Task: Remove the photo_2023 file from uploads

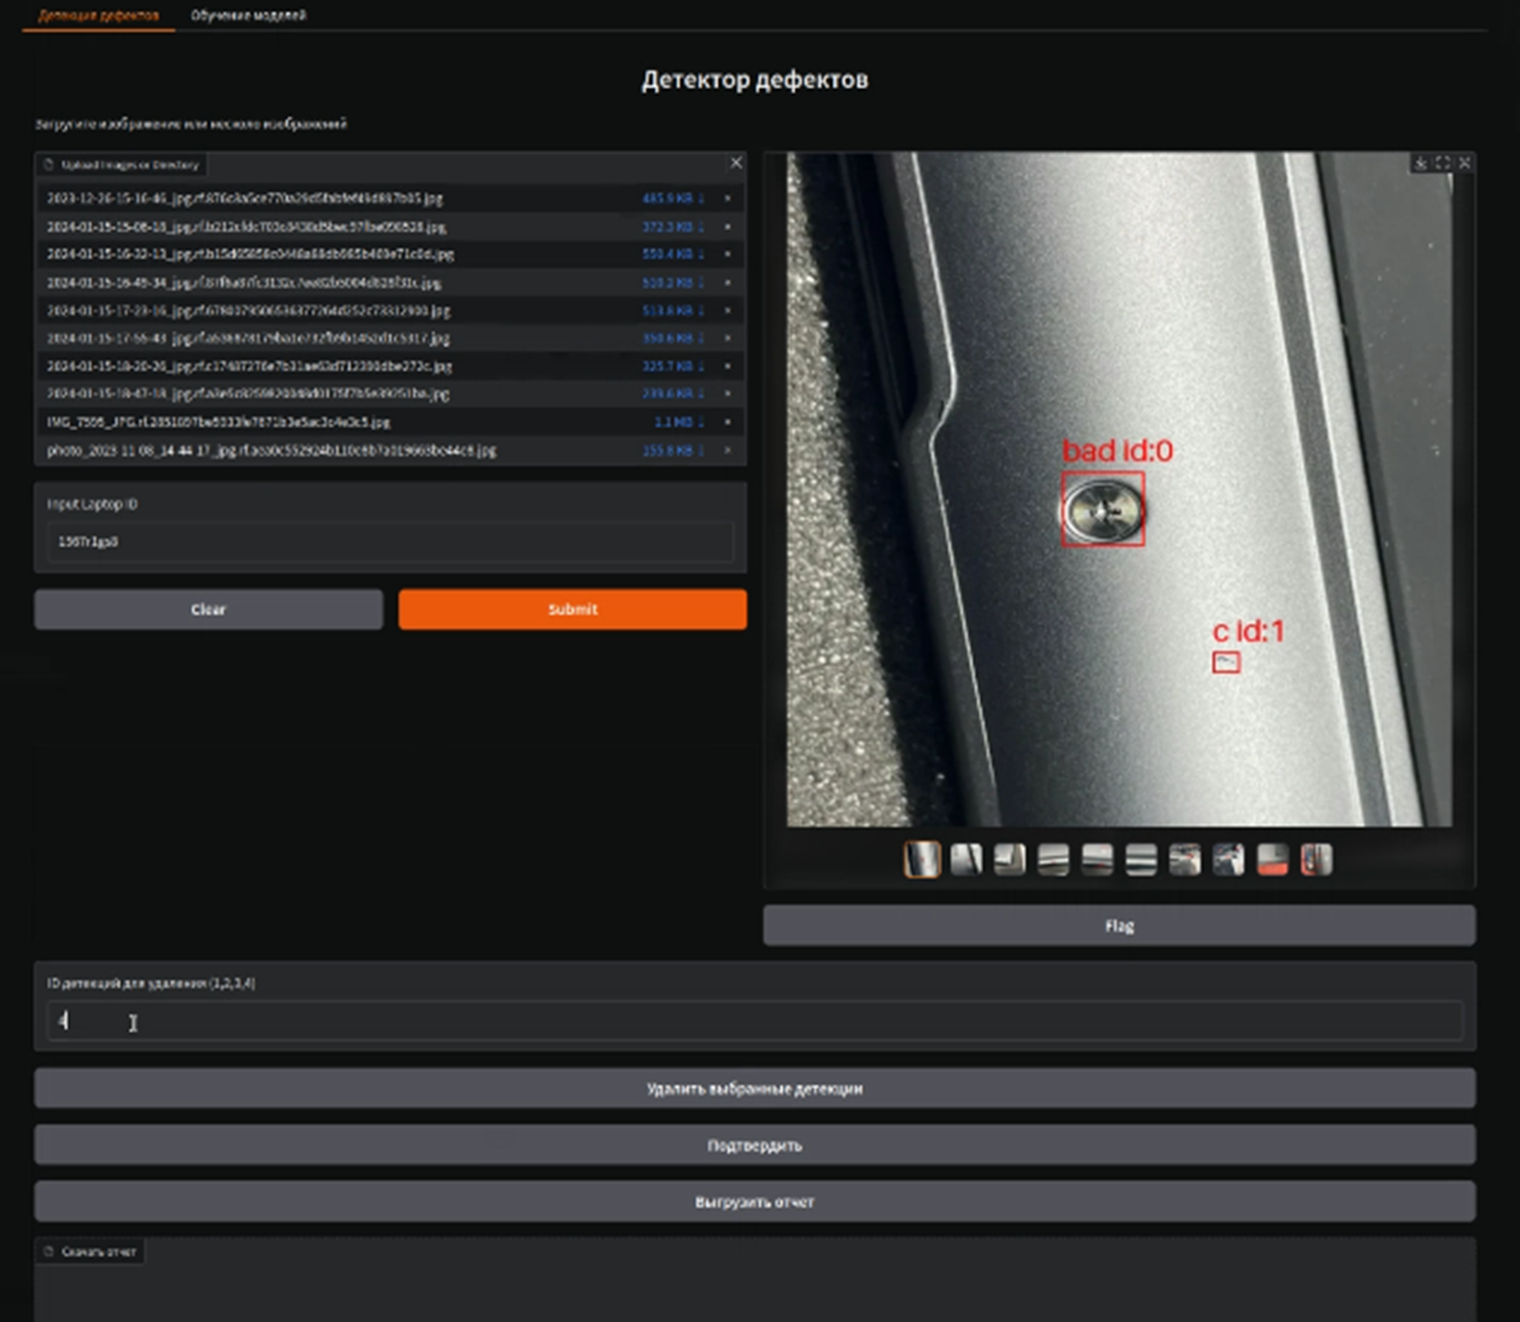Action: (x=727, y=450)
